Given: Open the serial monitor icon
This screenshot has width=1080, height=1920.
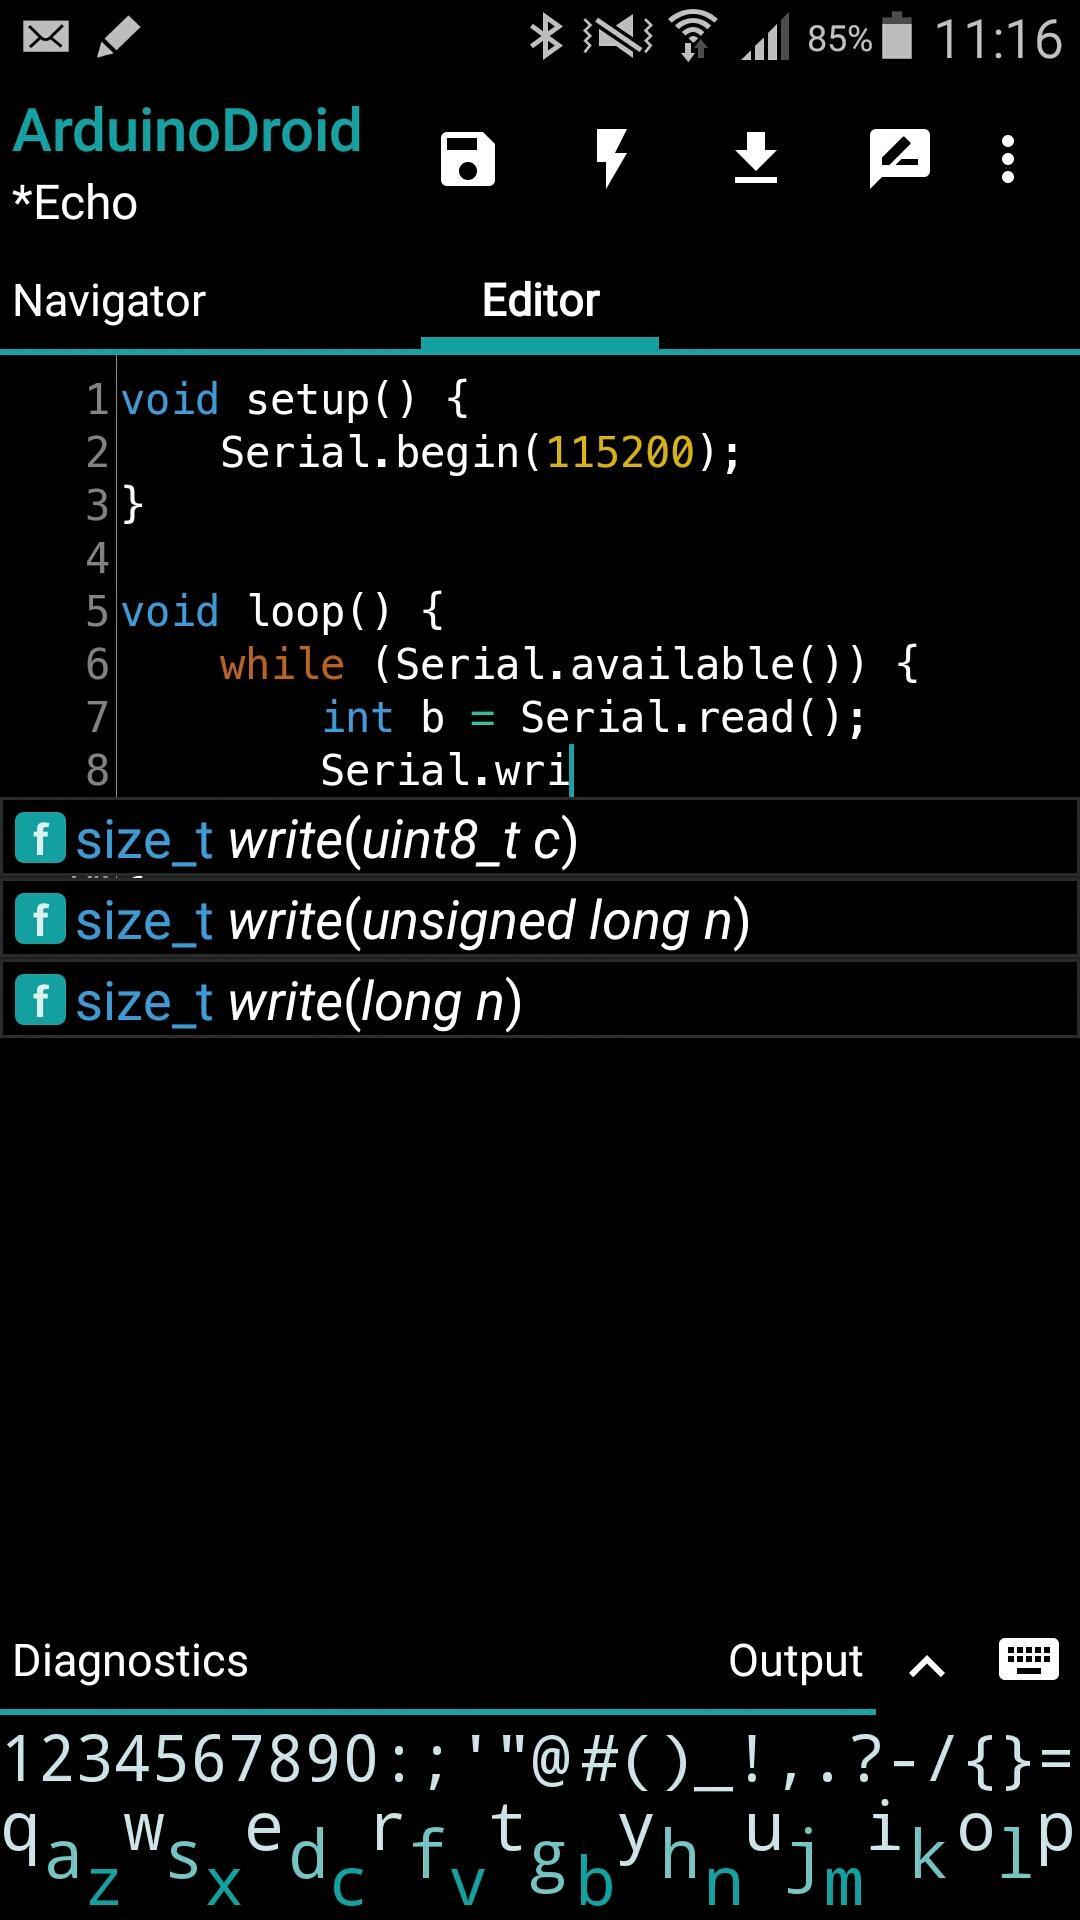Looking at the screenshot, I should click(x=899, y=156).
